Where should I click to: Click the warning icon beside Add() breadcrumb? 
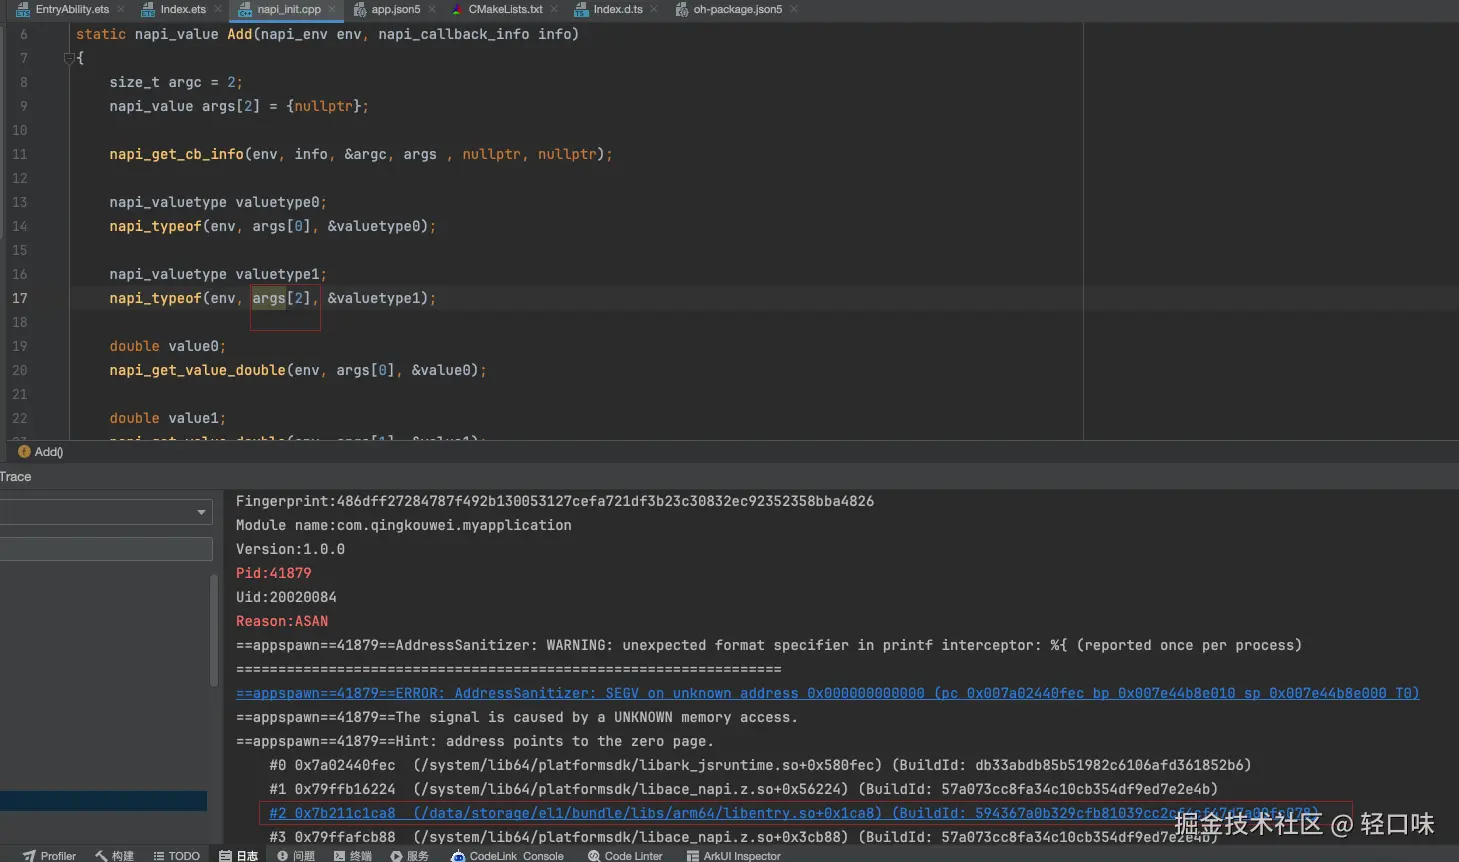point(25,452)
